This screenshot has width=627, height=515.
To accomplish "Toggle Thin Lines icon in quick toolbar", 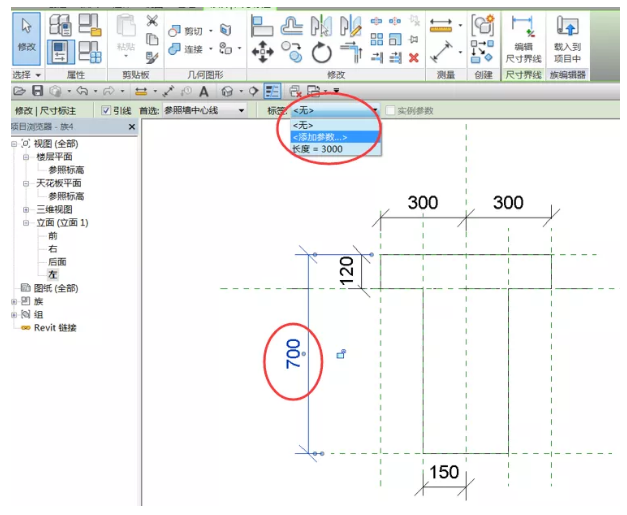I will pos(272,92).
